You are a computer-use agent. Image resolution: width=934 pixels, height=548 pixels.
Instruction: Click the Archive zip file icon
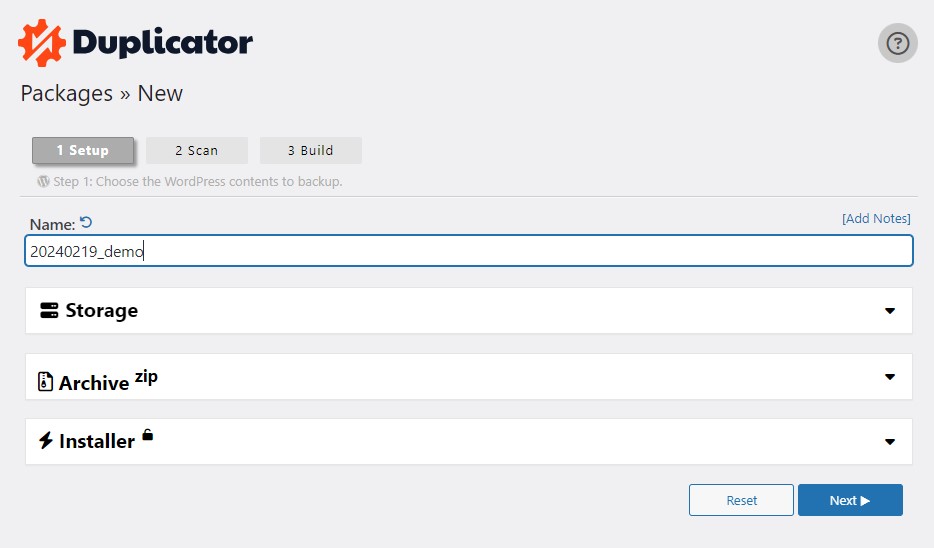45,381
